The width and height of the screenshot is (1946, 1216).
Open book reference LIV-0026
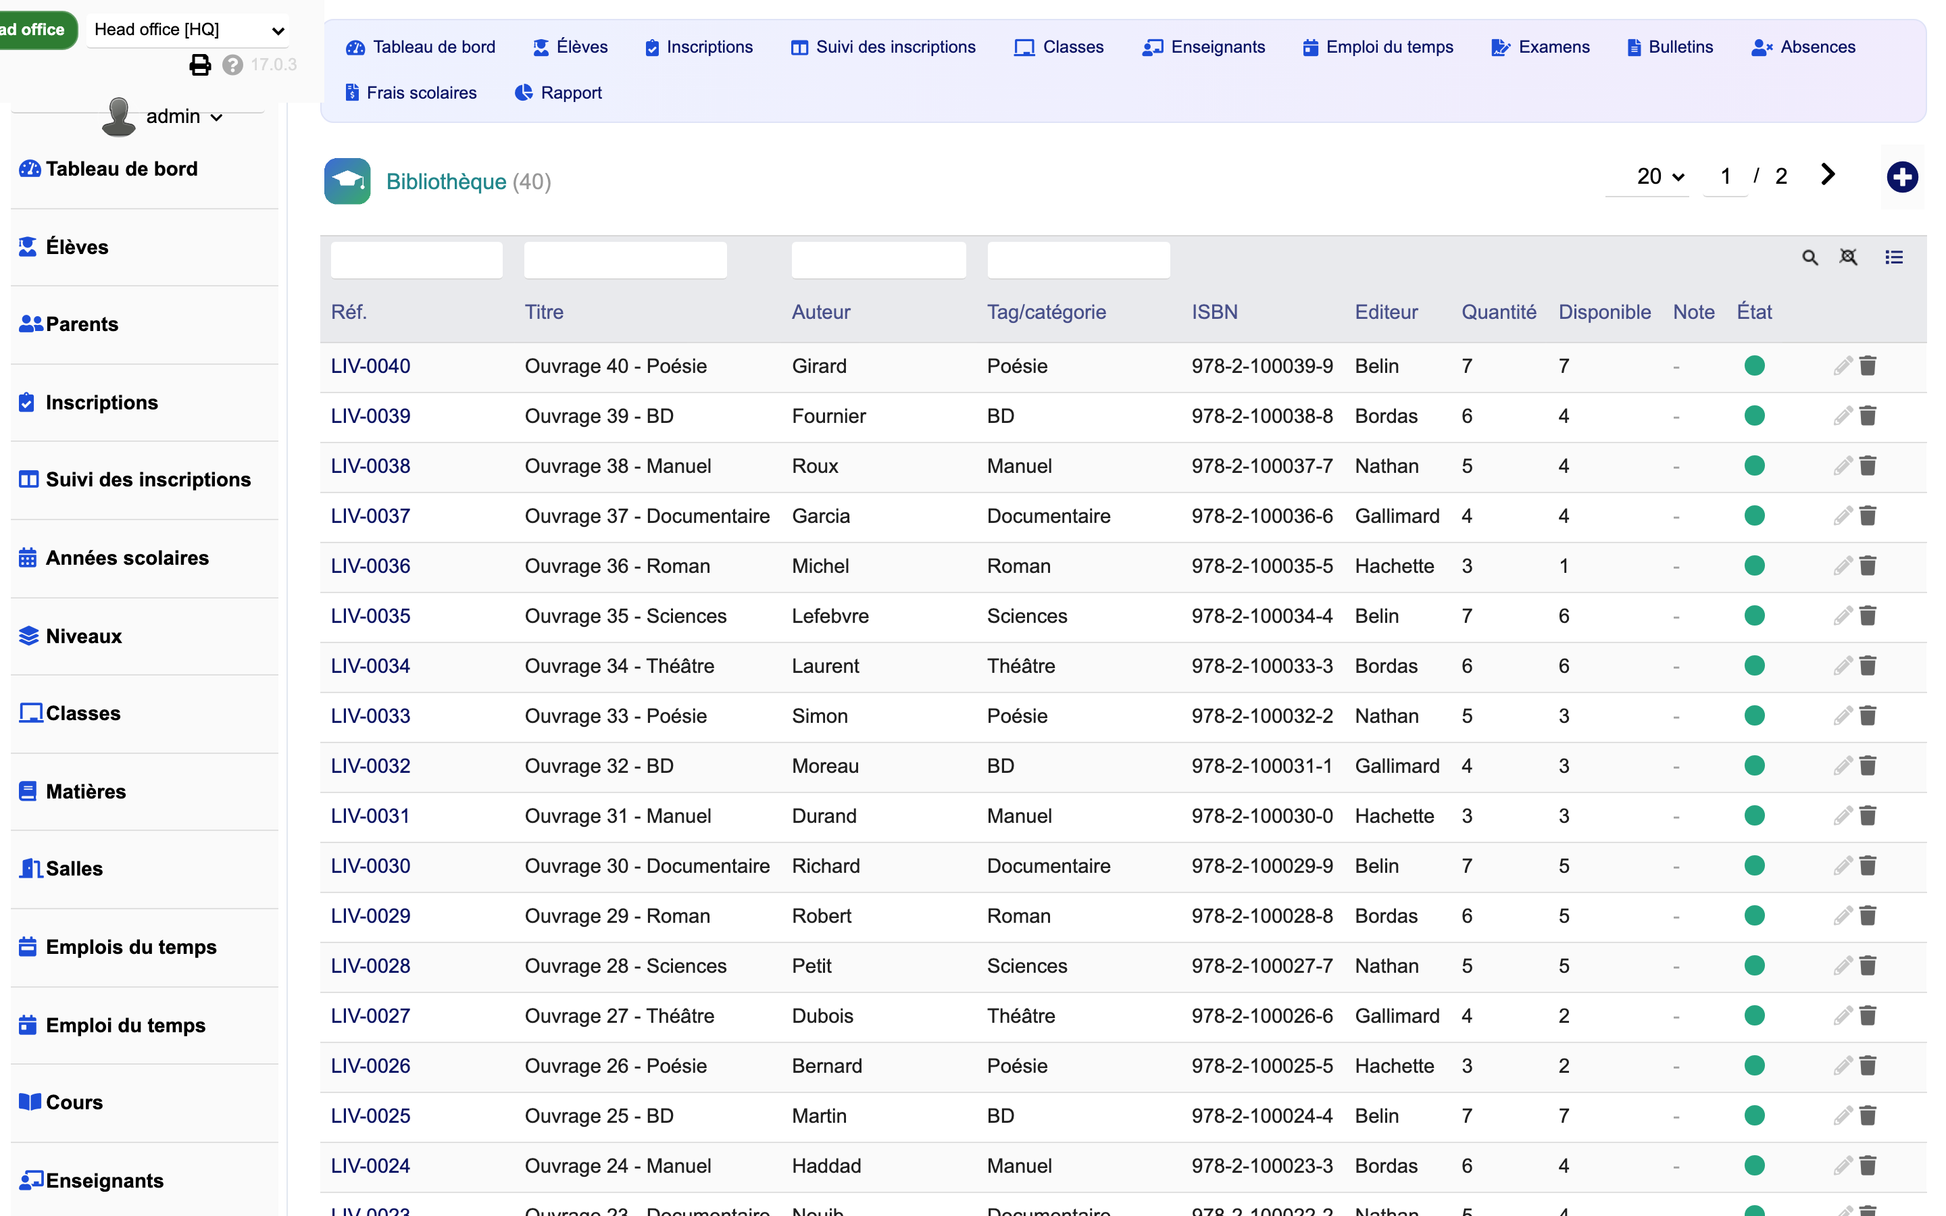coord(370,1066)
